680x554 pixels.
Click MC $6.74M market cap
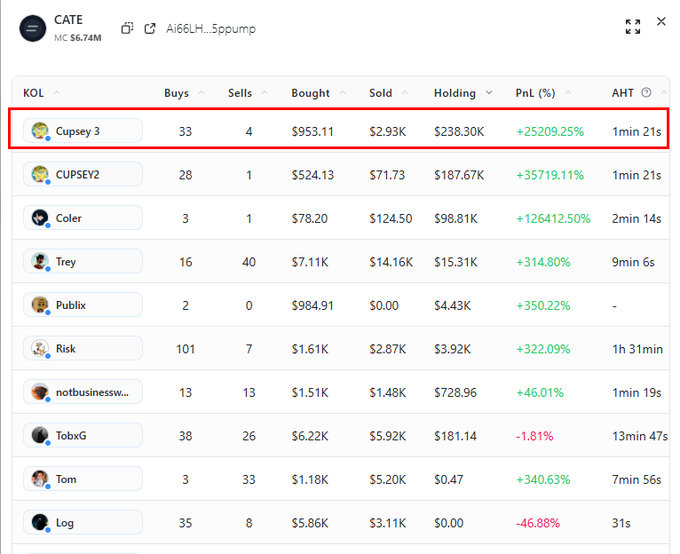point(78,38)
